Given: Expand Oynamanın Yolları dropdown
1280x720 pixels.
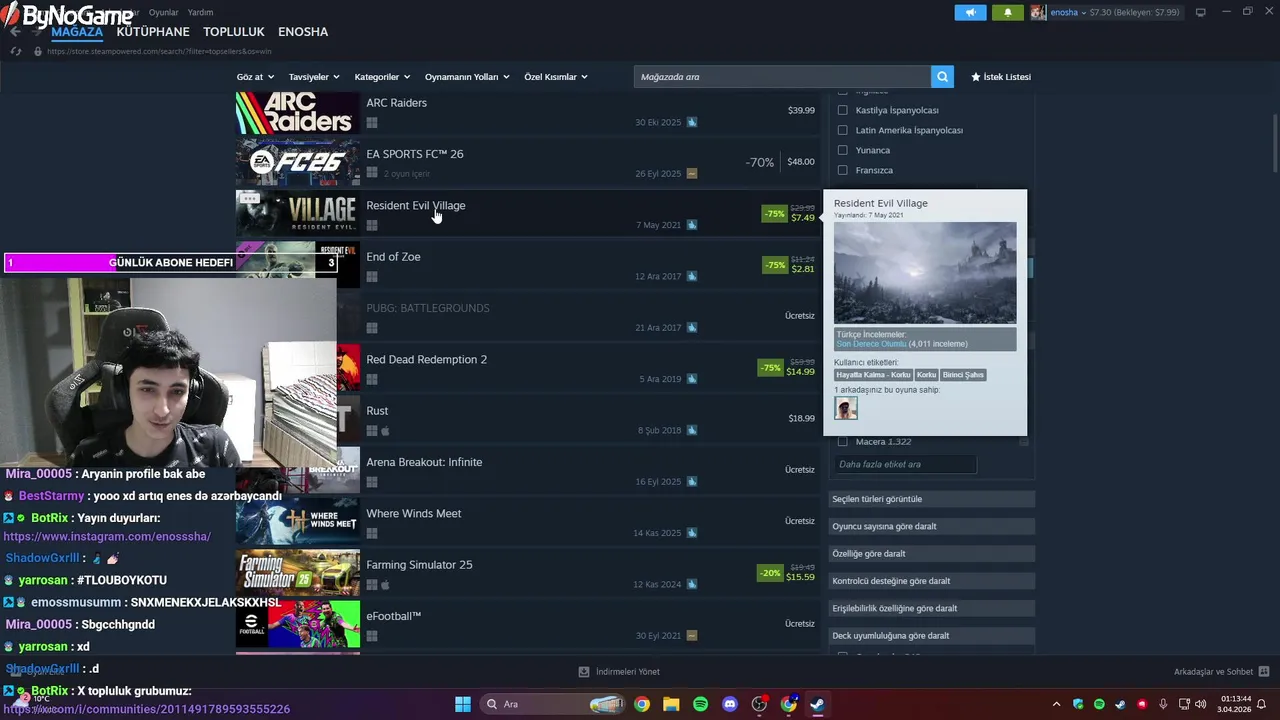Looking at the screenshot, I should pyautogui.click(x=467, y=77).
